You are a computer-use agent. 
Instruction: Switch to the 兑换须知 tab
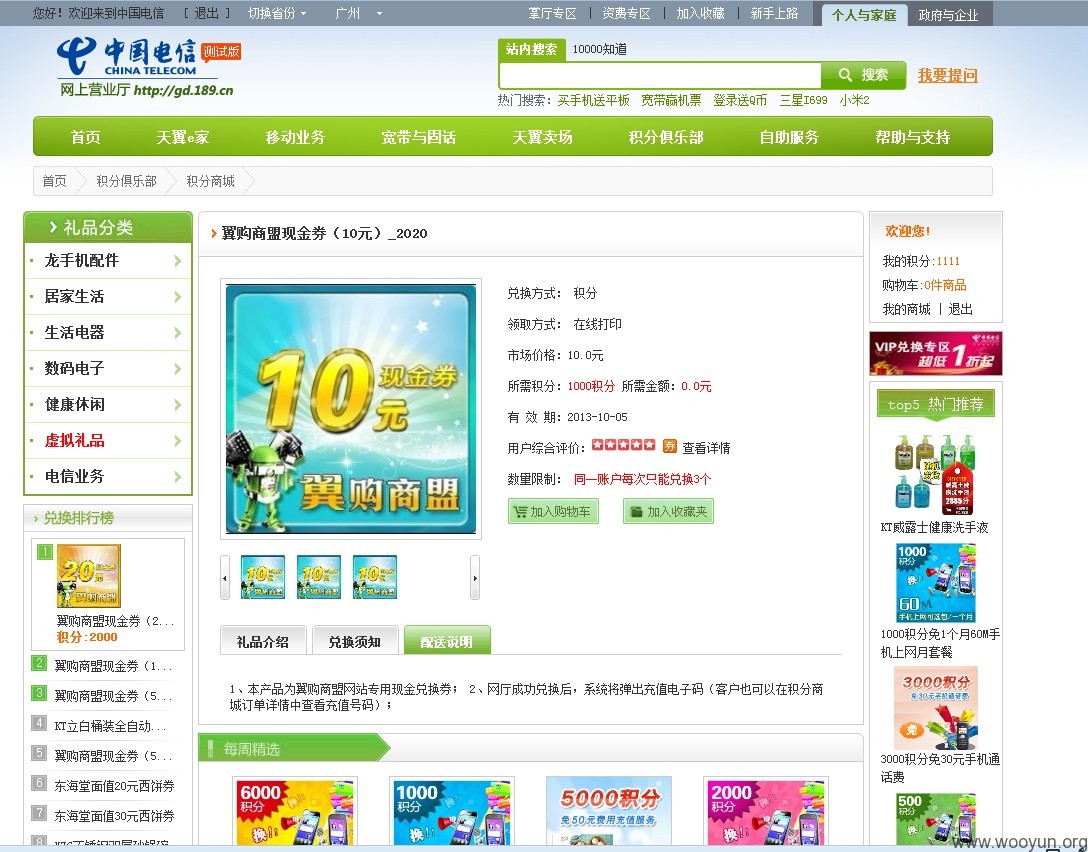click(x=355, y=640)
